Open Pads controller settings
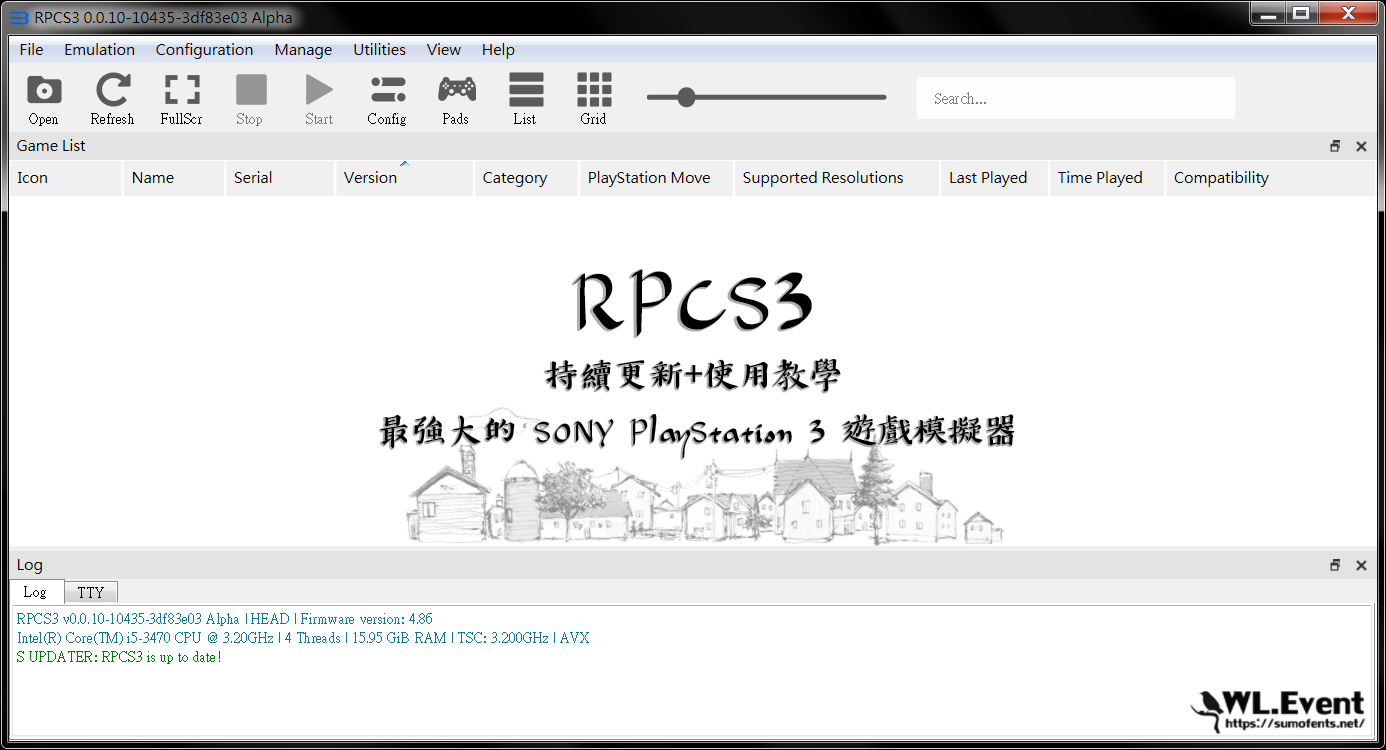Viewport: 1386px width, 750px height. coord(456,99)
